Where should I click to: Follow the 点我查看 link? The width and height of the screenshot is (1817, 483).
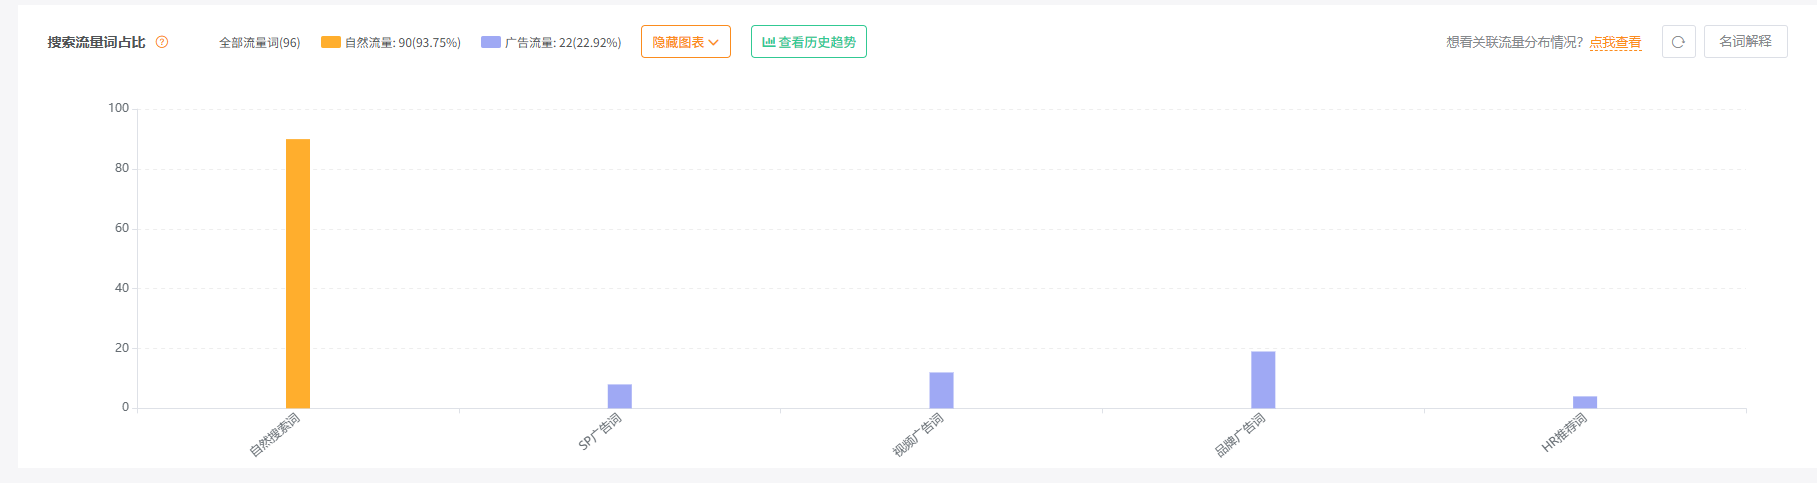pyautogui.click(x=1615, y=42)
